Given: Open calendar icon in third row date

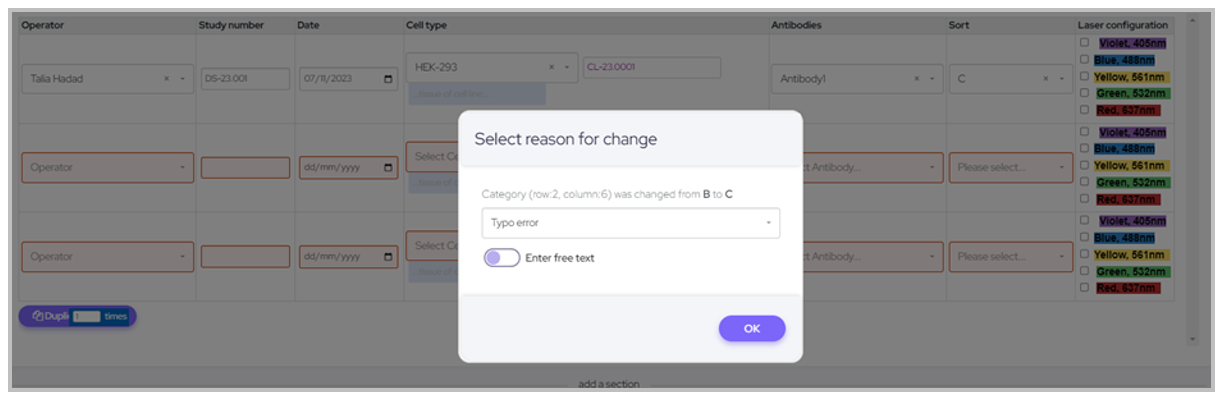Looking at the screenshot, I should (389, 257).
